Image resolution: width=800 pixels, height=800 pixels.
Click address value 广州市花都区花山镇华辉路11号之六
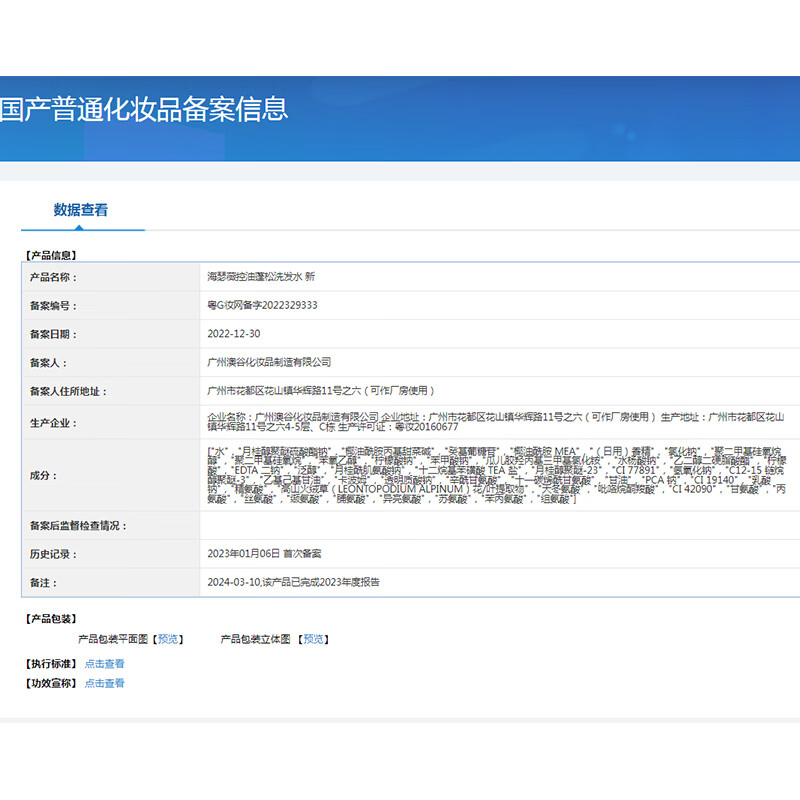tap(320, 391)
